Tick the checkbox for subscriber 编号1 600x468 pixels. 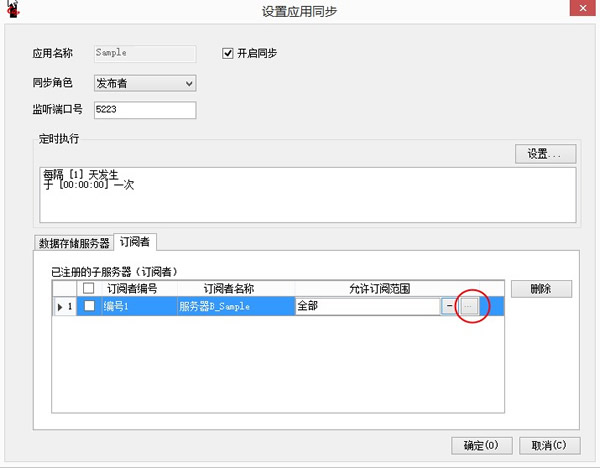pos(89,307)
